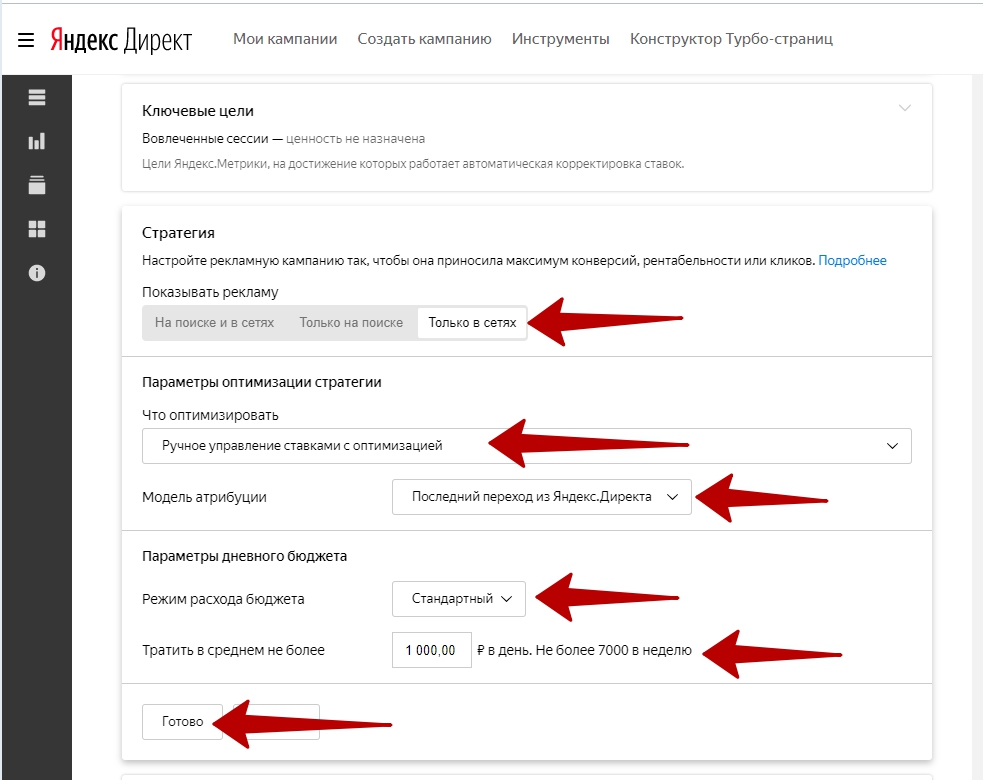The image size is (983, 780).
Task: Open the bar chart statistics sidebar icon
Action: coord(37,141)
